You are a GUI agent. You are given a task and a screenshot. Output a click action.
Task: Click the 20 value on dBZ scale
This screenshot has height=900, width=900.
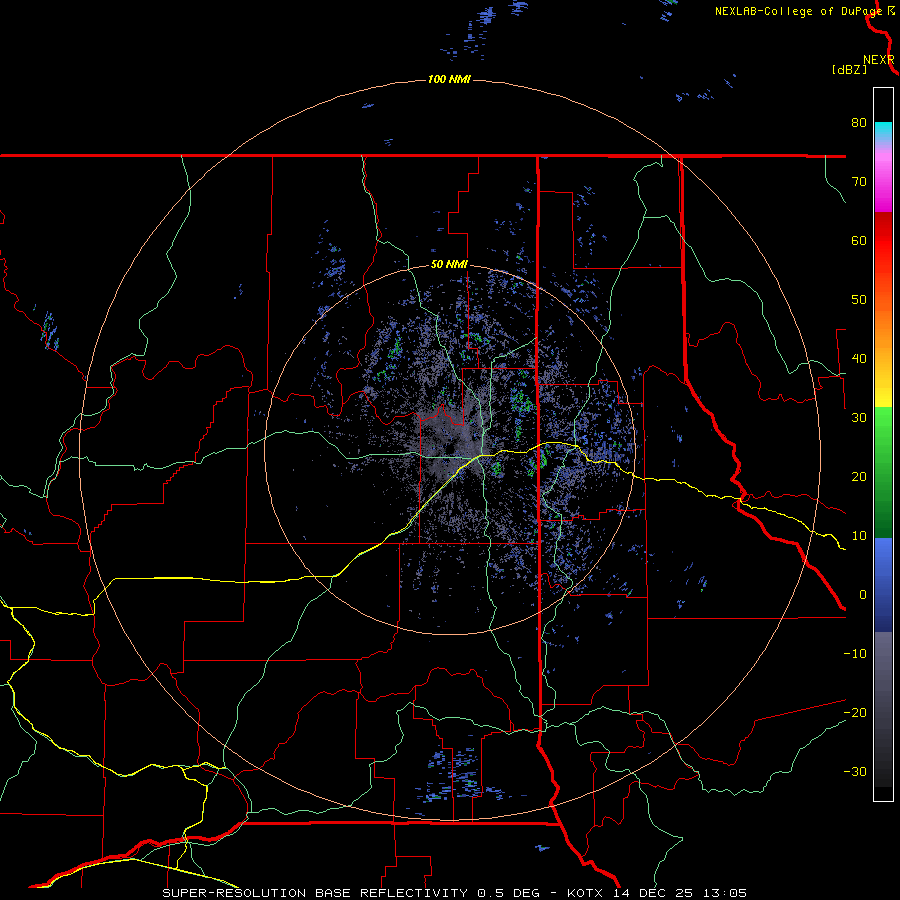[859, 477]
